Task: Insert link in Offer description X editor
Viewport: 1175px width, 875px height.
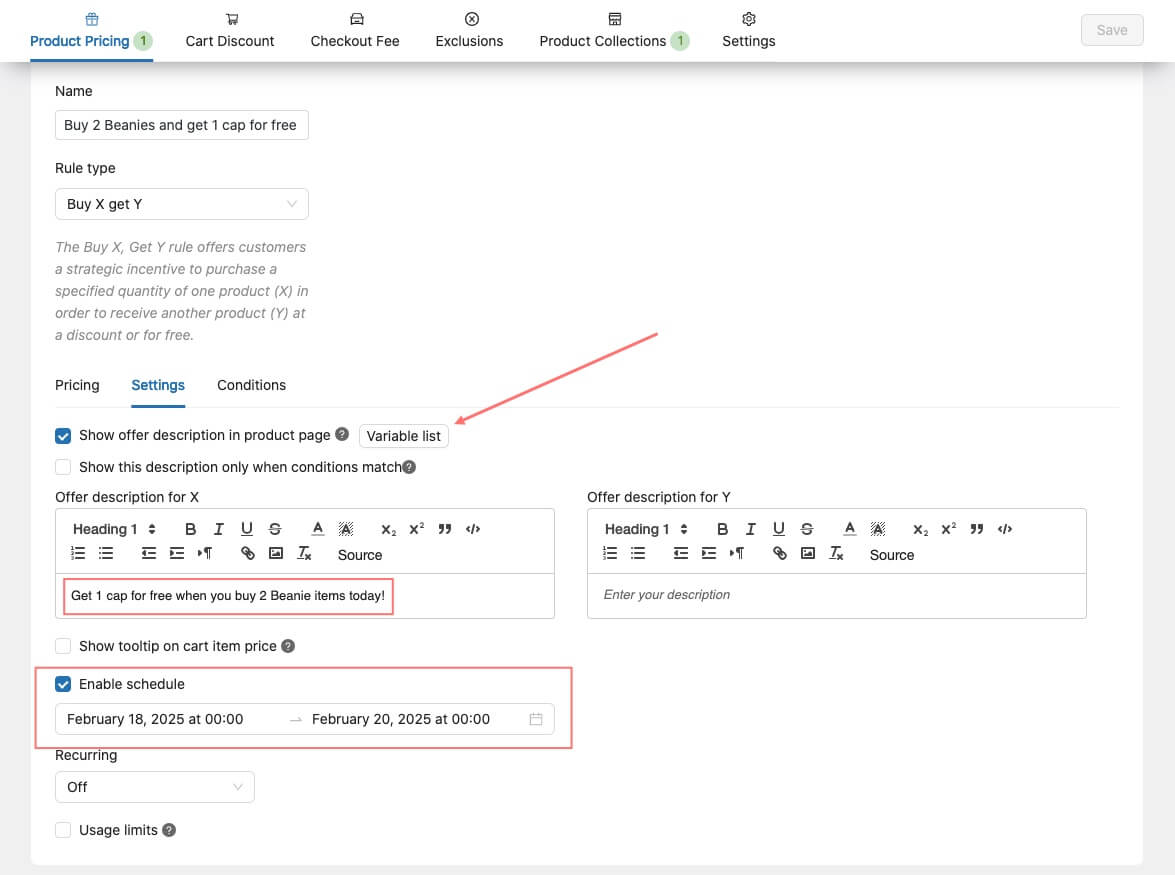Action: click(248, 553)
